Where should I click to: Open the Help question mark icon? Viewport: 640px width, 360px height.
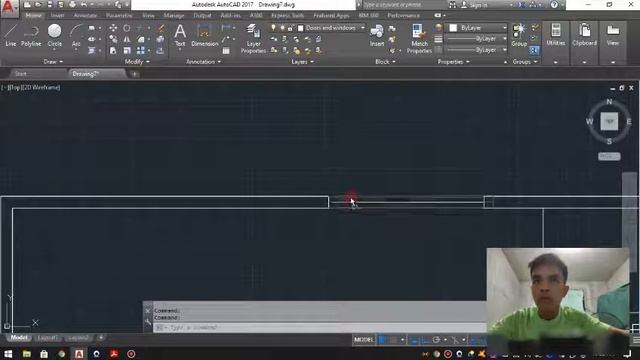(554, 4)
